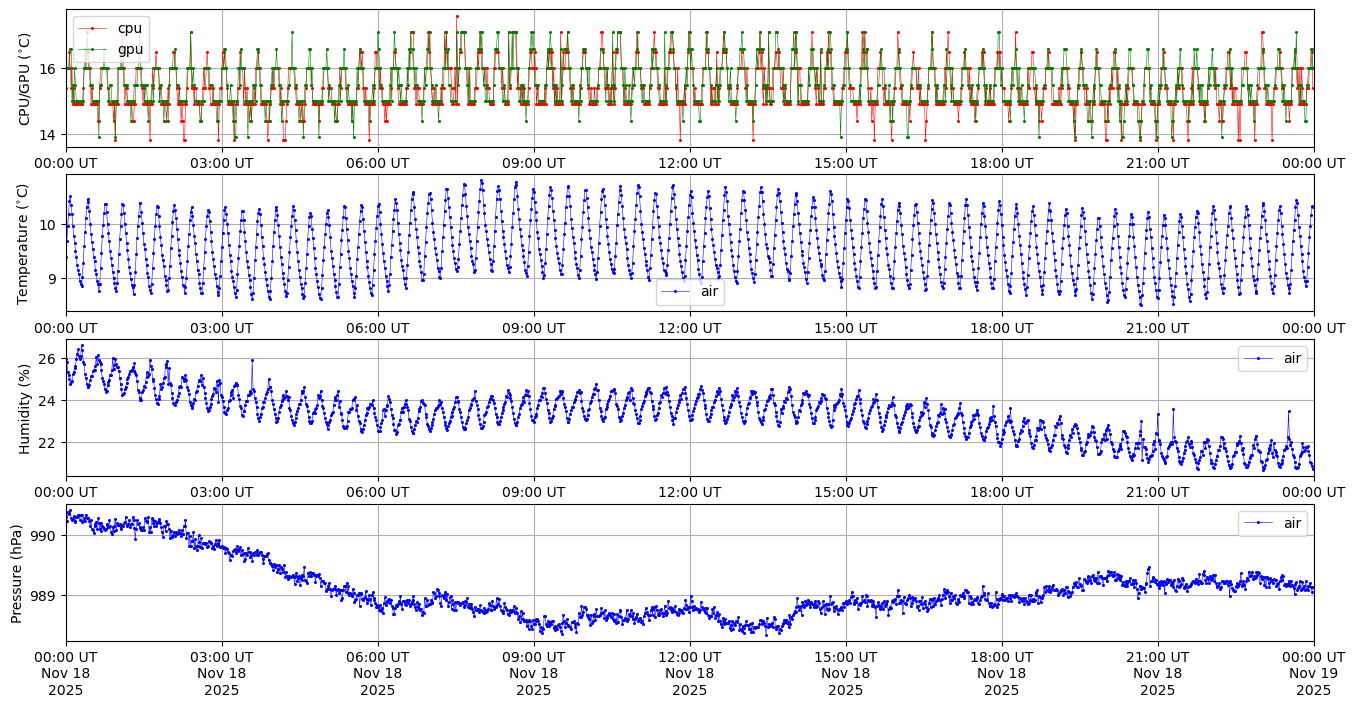Viewport: 1355px width, 707px height.
Task: Select the air legend in Humidity plot
Action: click(x=1272, y=358)
